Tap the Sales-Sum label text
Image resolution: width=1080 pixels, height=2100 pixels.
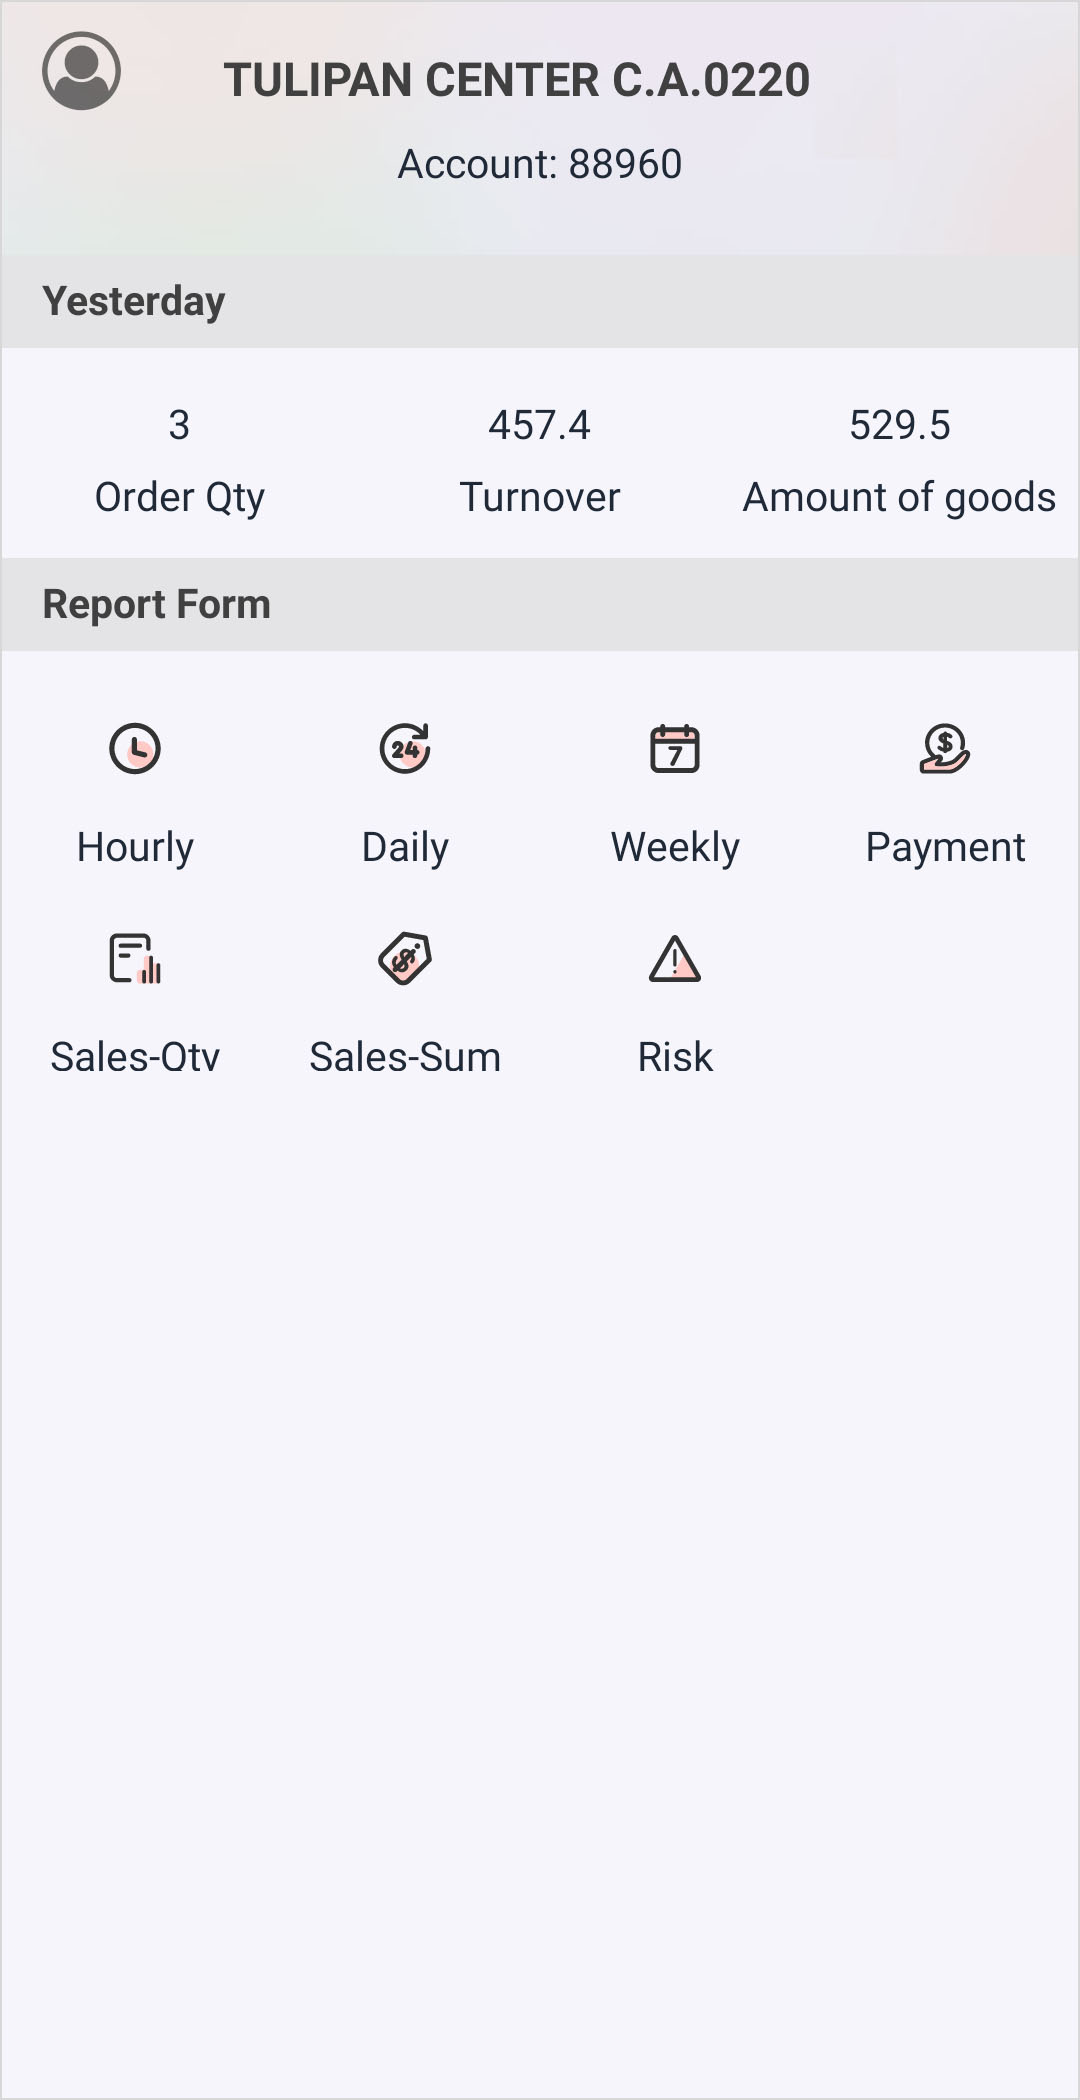click(405, 1057)
